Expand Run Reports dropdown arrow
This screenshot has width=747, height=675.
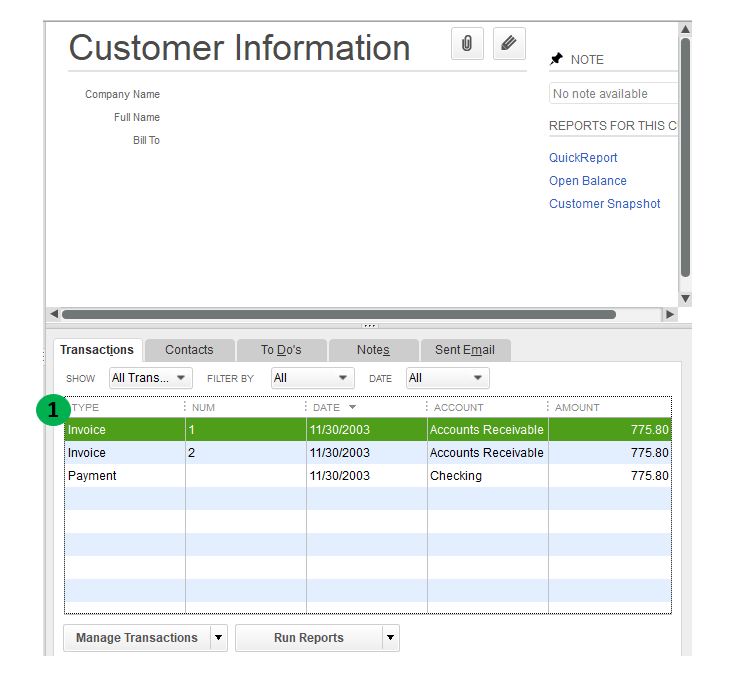[x=391, y=637]
